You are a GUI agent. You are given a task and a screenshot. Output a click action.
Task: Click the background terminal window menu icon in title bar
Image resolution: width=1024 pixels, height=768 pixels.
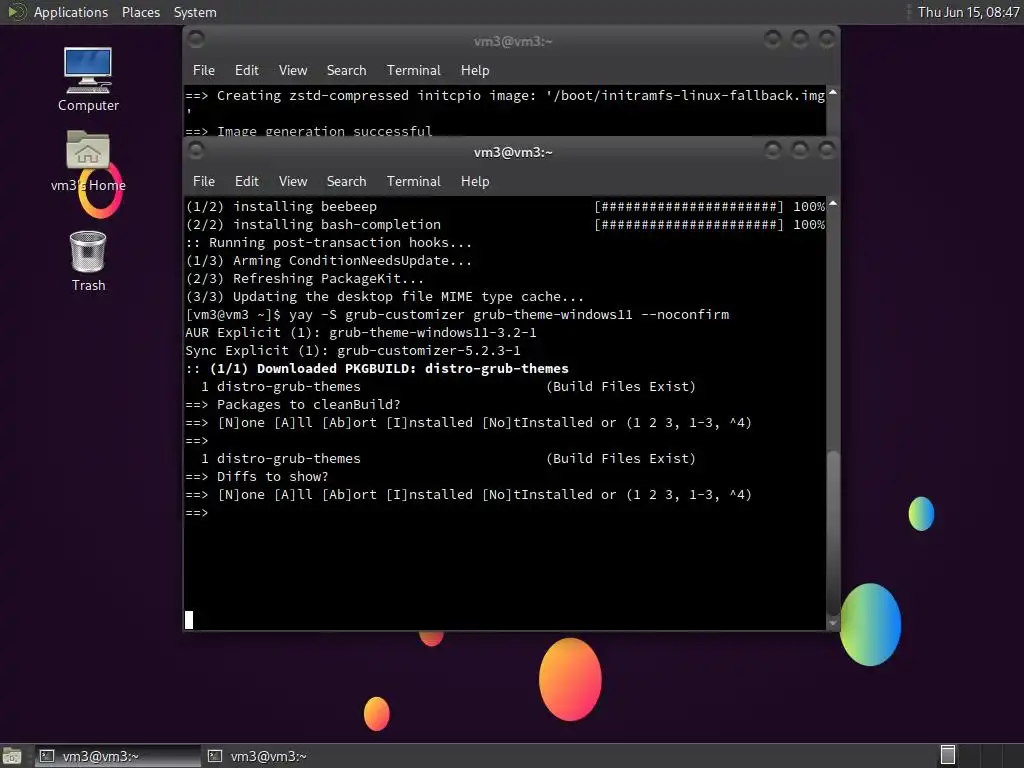click(196, 40)
